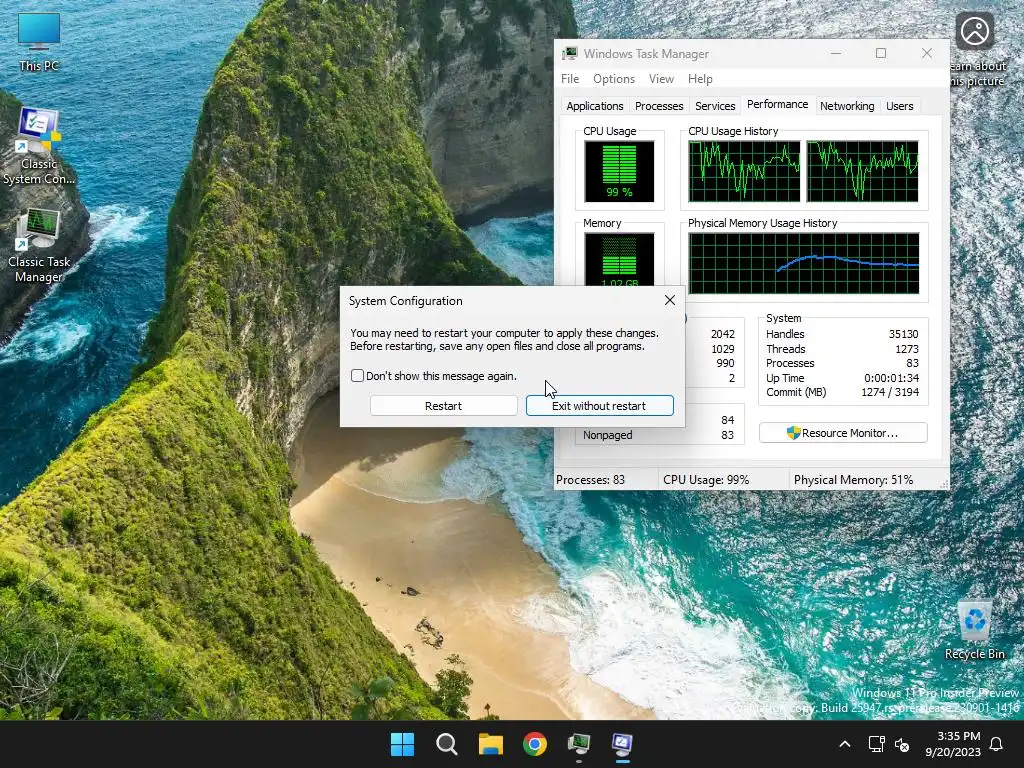This screenshot has width=1024, height=768.
Task: Click first CPU Usage History graph
Action: pos(744,171)
